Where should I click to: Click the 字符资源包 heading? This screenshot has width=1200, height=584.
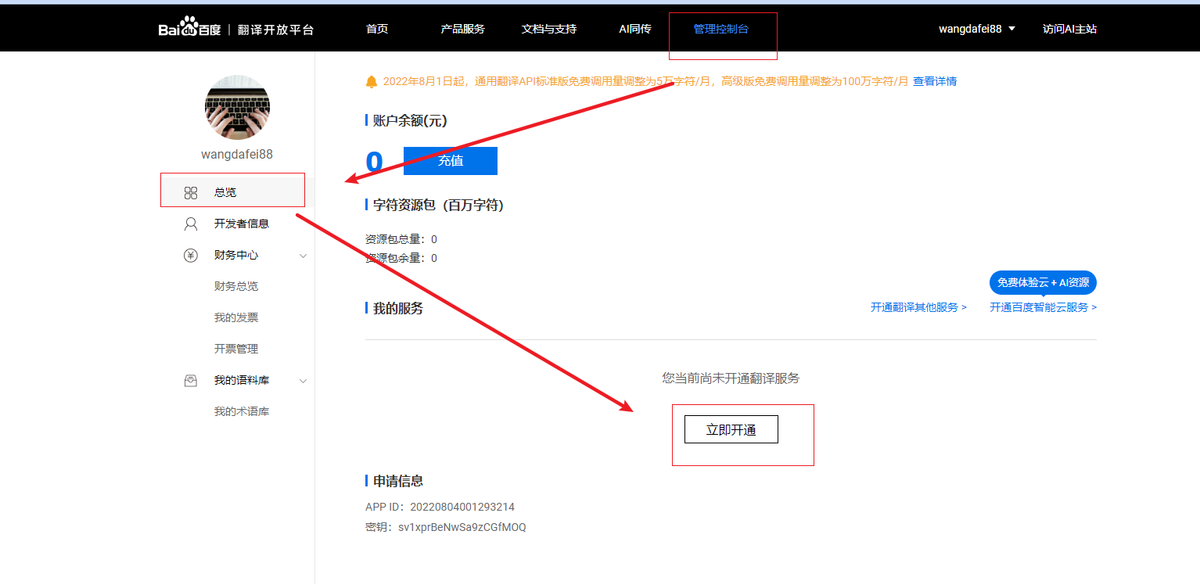(x=438, y=205)
